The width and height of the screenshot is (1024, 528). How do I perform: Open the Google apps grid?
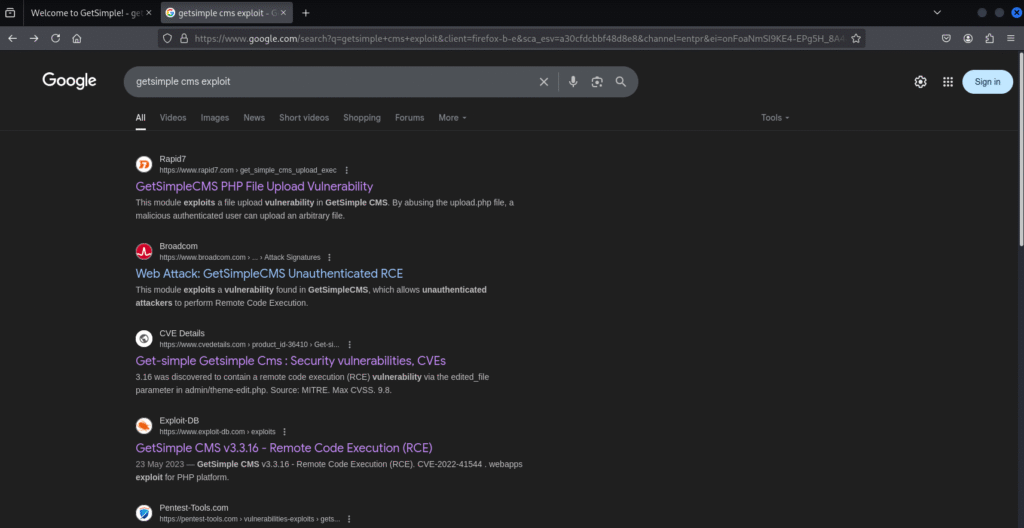[x=948, y=82]
